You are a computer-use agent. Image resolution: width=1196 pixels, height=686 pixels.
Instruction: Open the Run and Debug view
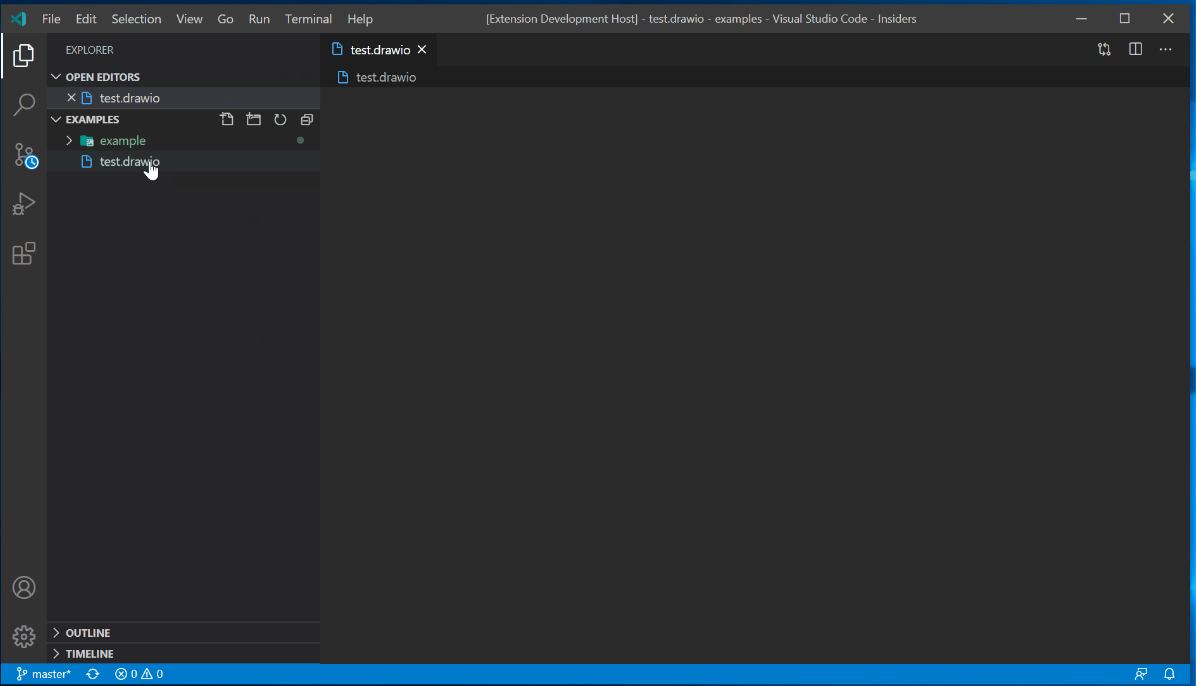pyautogui.click(x=24, y=204)
